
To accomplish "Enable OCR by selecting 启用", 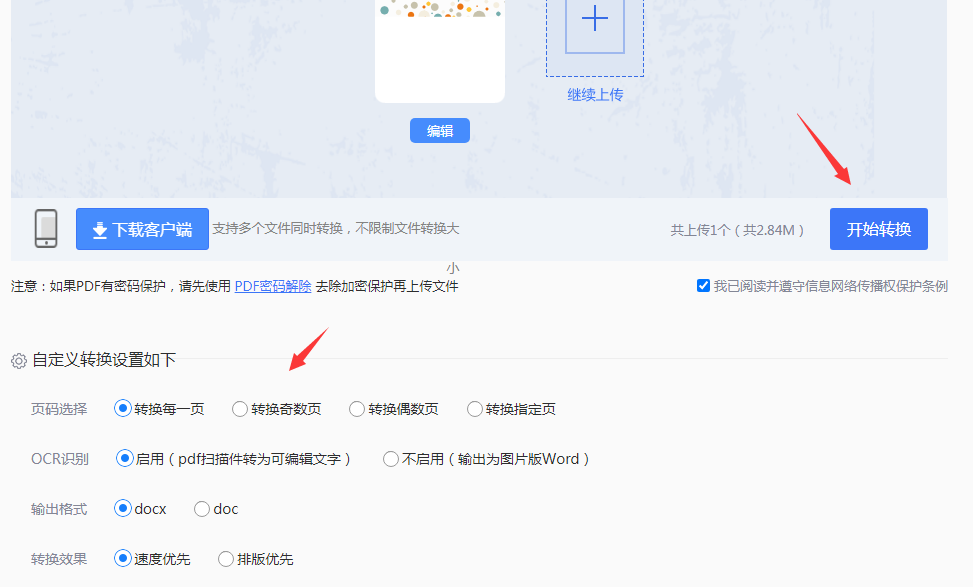I will coord(122,458).
